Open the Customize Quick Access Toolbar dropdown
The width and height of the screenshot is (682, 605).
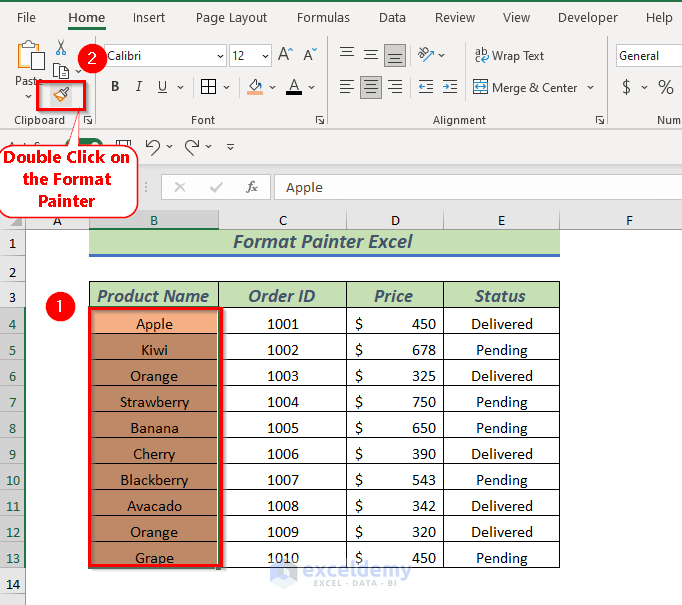[231, 147]
